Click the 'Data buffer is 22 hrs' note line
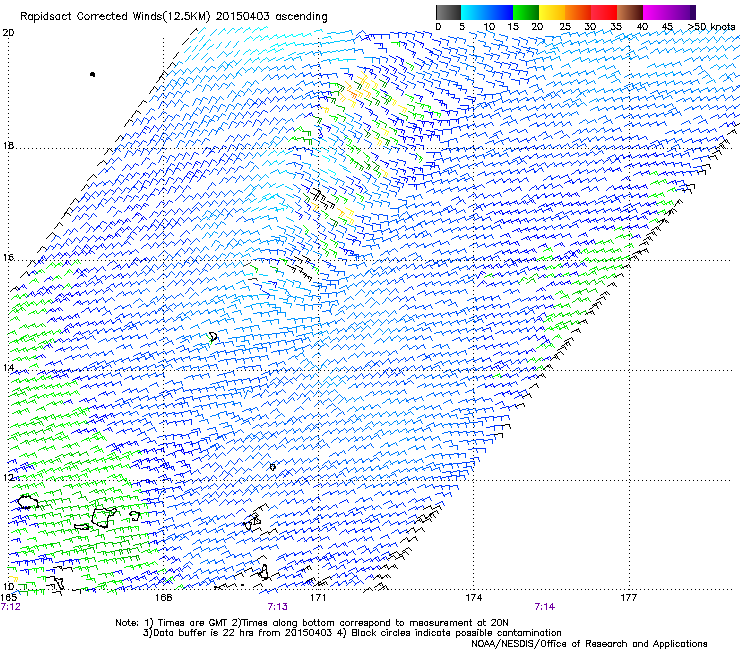Viewport: 740px width, 650px height. [352, 633]
